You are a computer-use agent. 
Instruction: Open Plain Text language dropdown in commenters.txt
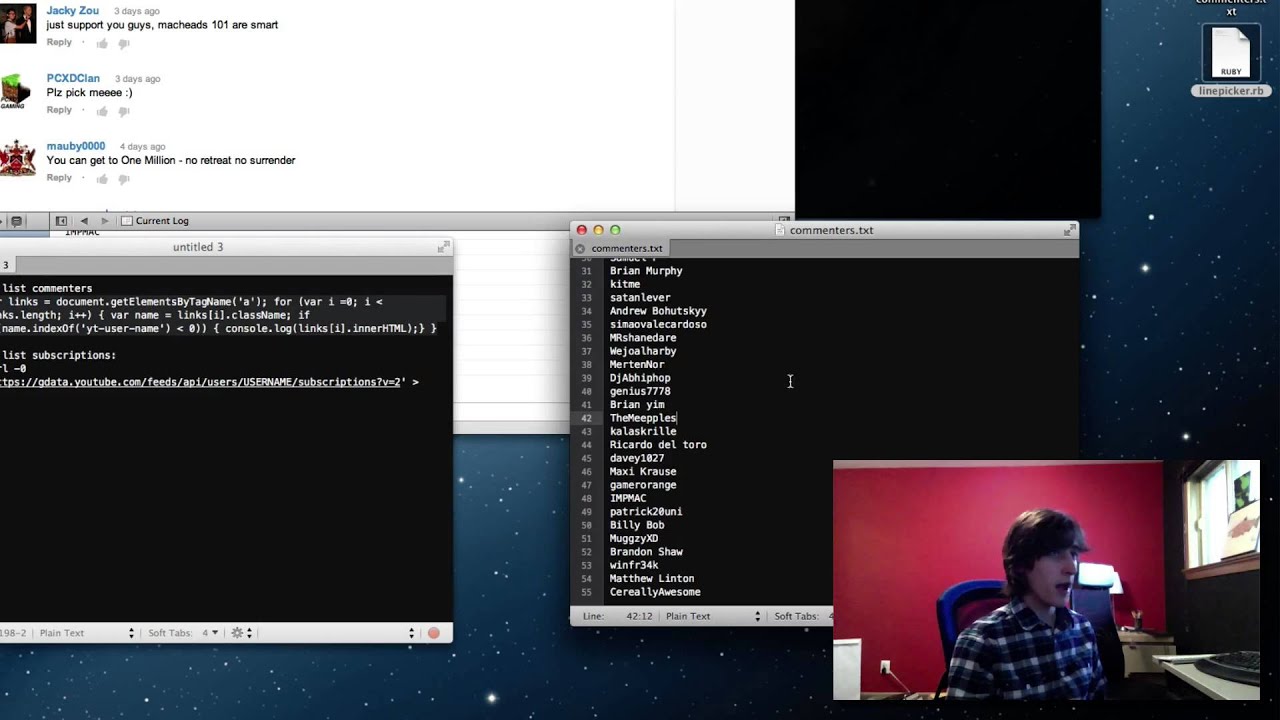coord(713,616)
